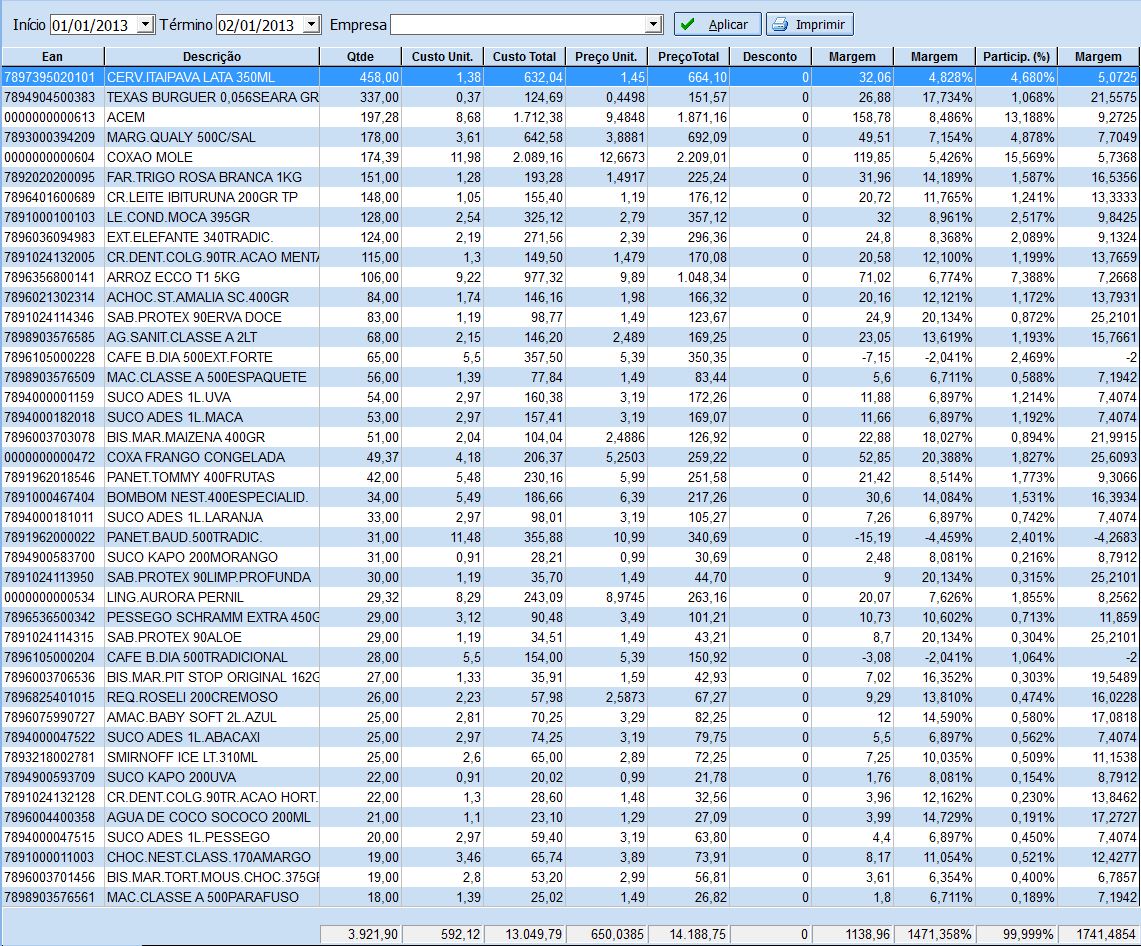Select ACHOC.ST.AMALIA SC.400GR row

point(570,297)
